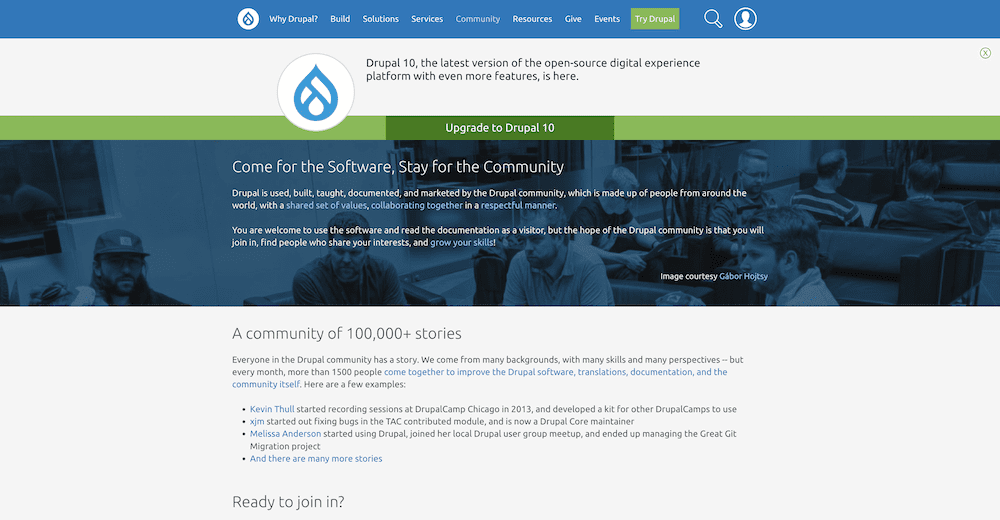Open the Events menu item
The width and height of the screenshot is (1000, 520).
tap(607, 19)
